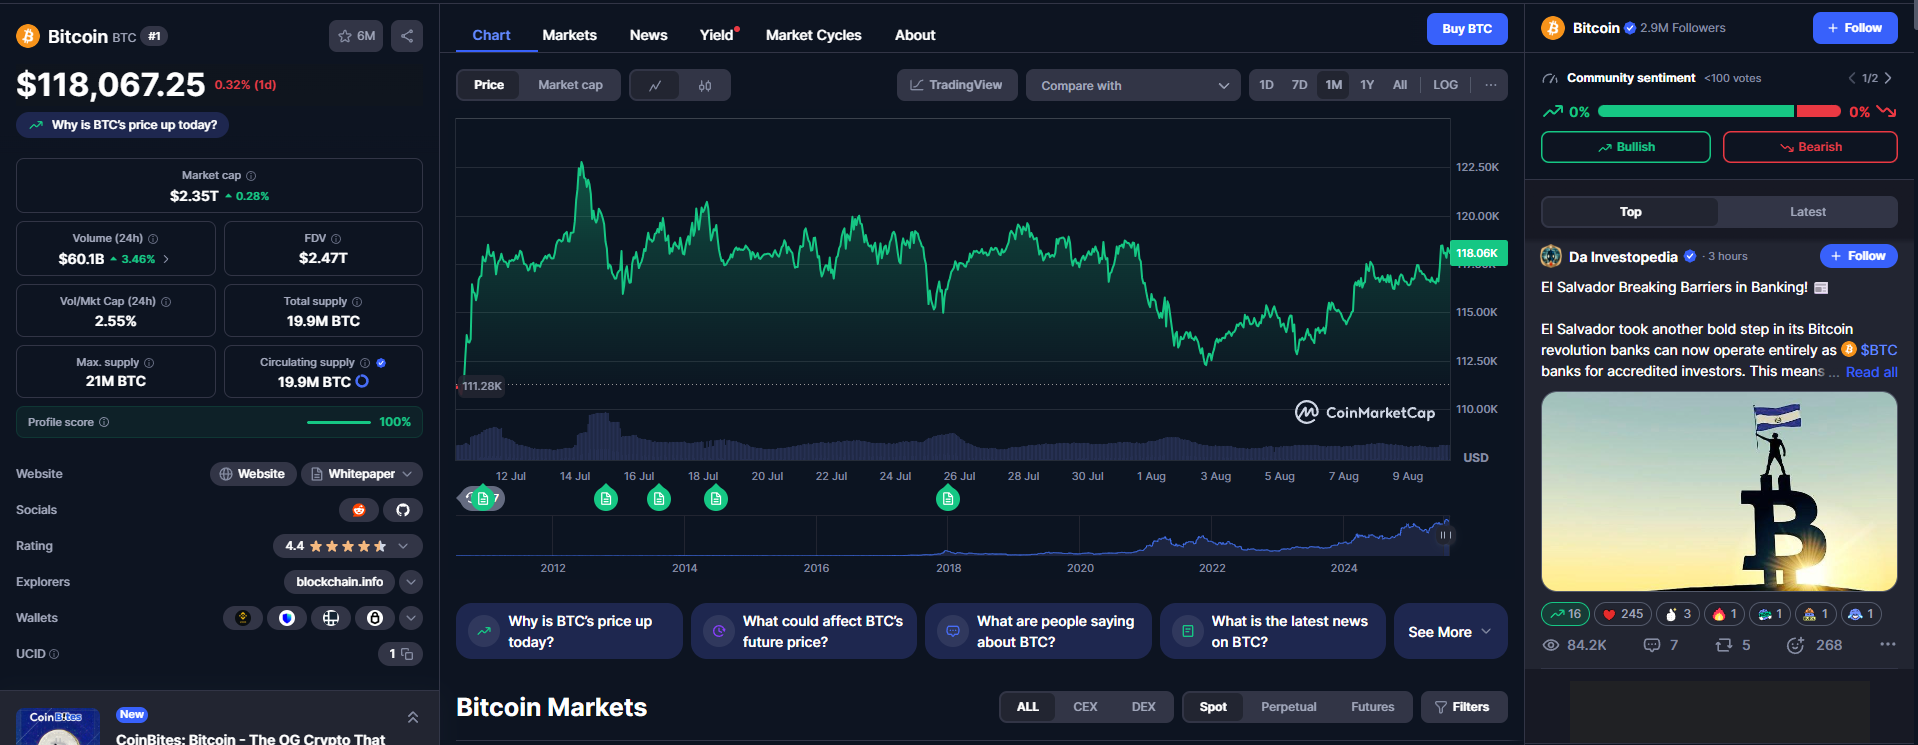The image size is (1918, 745).
Task: Vote Bearish on community sentiment
Action: pos(1810,147)
